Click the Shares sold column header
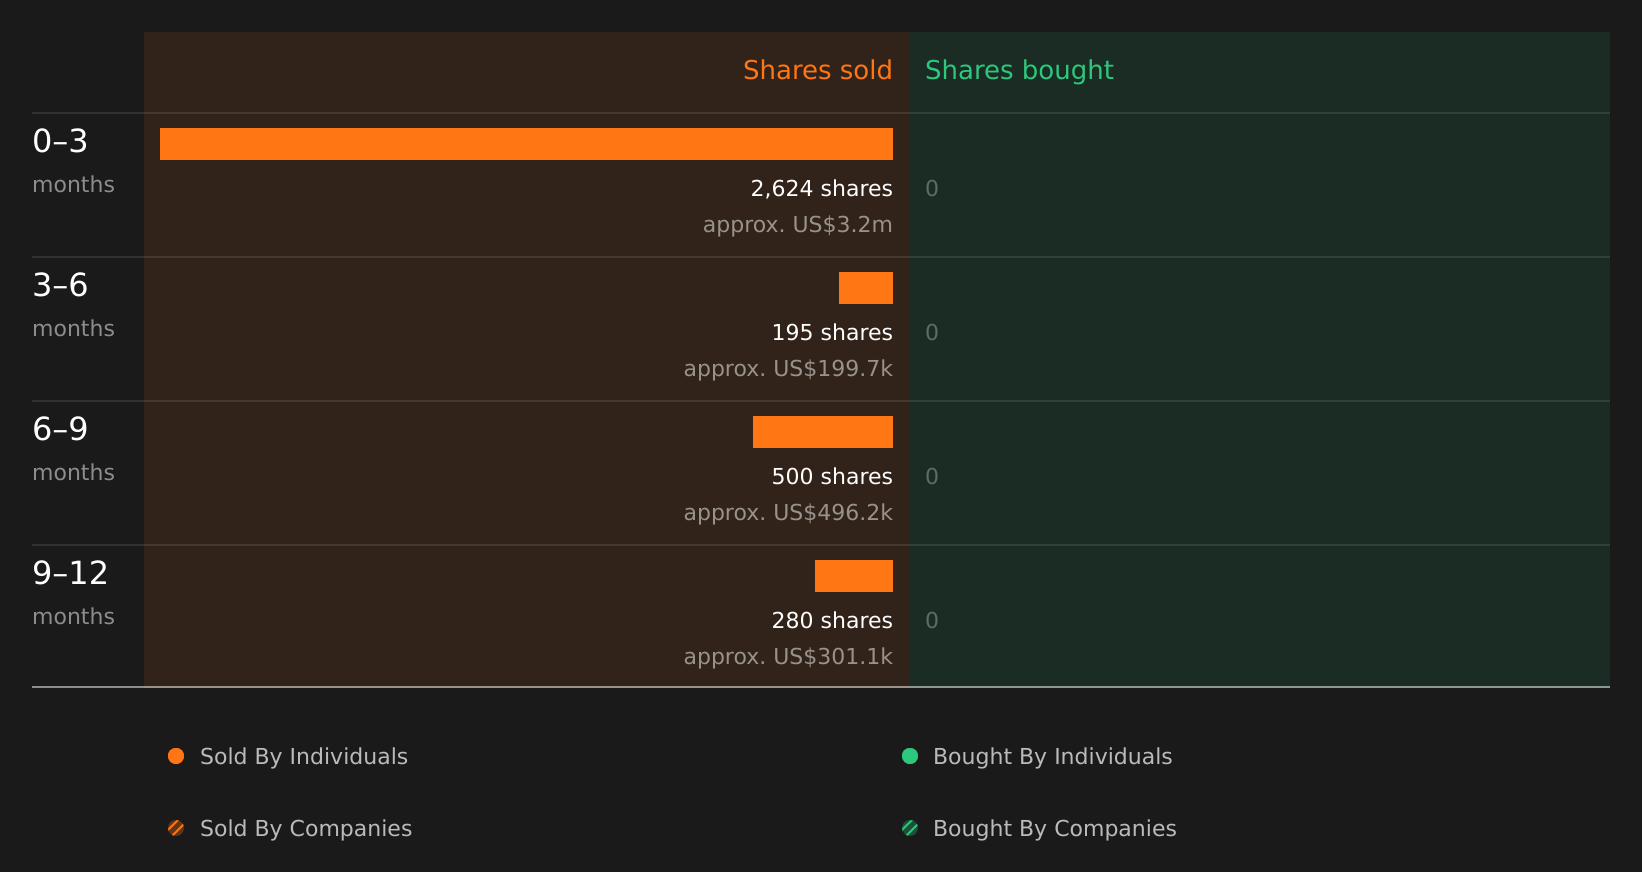Image resolution: width=1642 pixels, height=872 pixels. tap(817, 70)
